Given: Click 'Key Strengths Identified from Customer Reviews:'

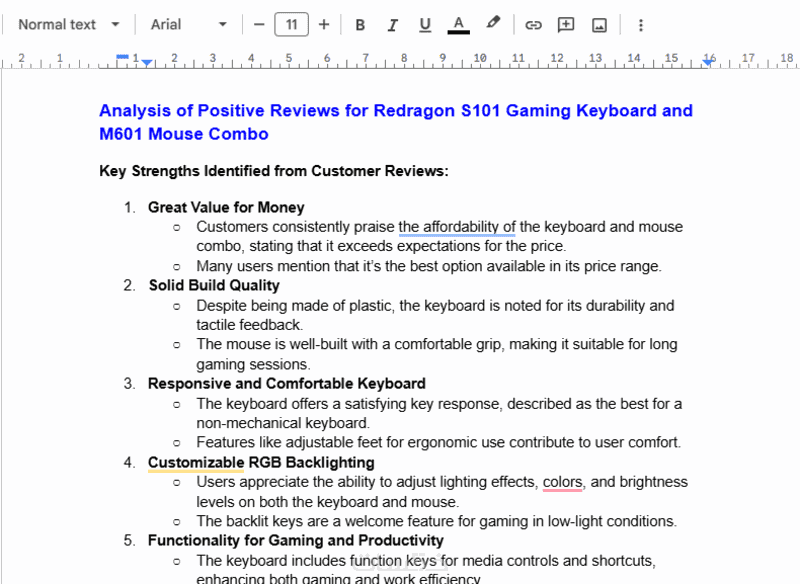Looking at the screenshot, I should (274, 171).
